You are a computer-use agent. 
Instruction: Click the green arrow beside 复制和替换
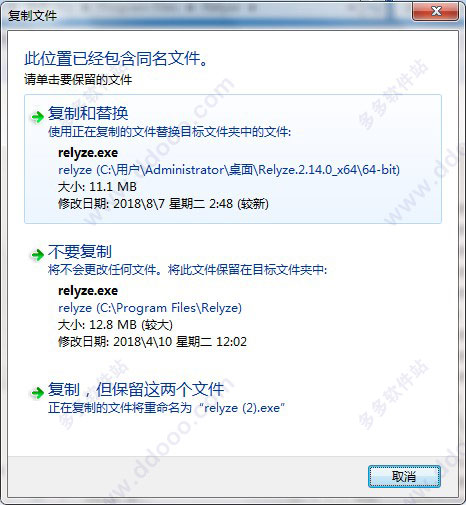point(37,117)
